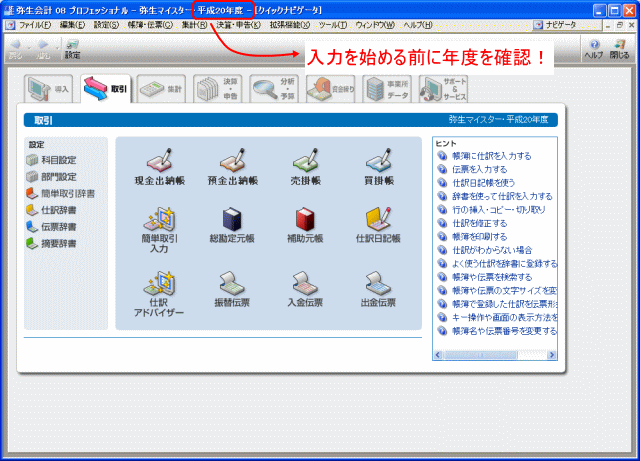Switch to the 決算・申告 tab
This screenshot has width=640, height=461.
218,89
